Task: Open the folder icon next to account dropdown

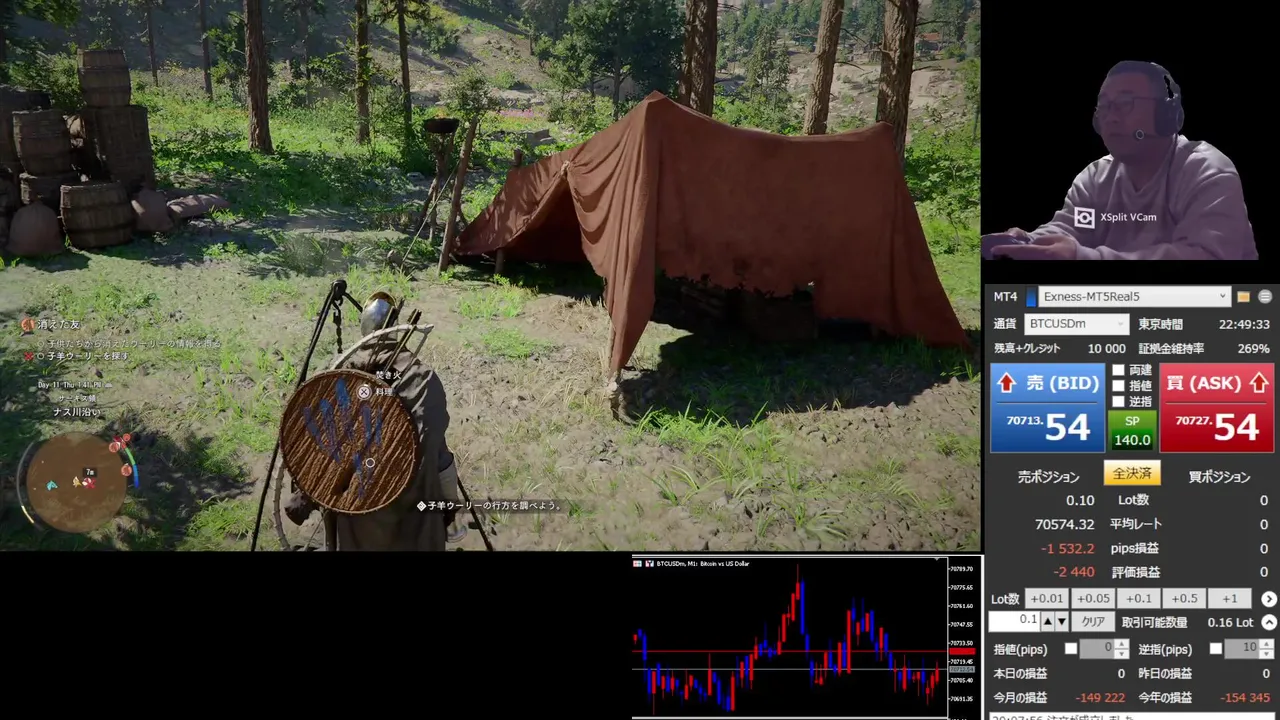Action: pos(1243,297)
